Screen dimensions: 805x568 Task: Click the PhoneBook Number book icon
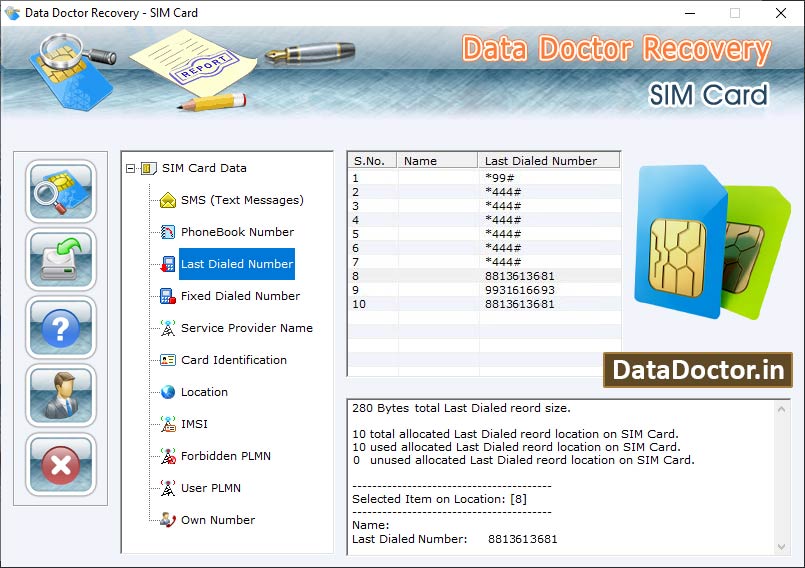168,232
